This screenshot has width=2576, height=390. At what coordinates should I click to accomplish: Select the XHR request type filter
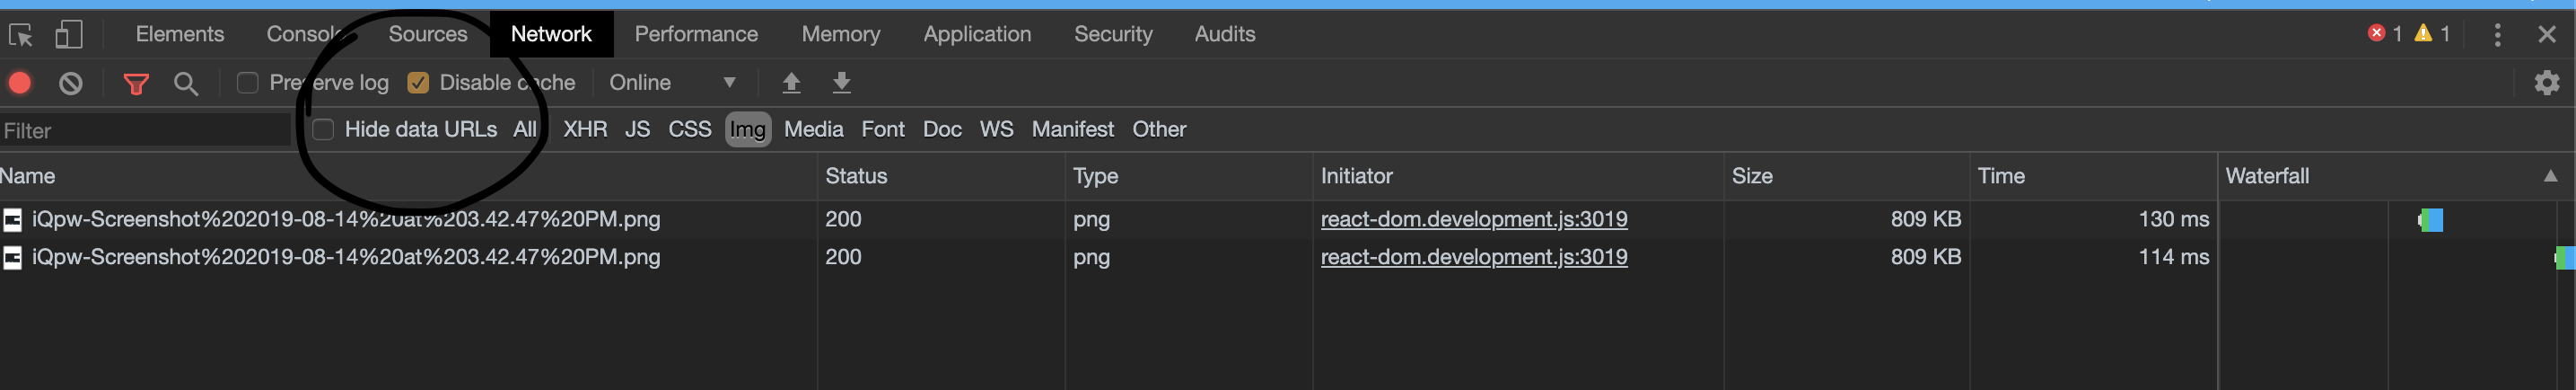585,130
